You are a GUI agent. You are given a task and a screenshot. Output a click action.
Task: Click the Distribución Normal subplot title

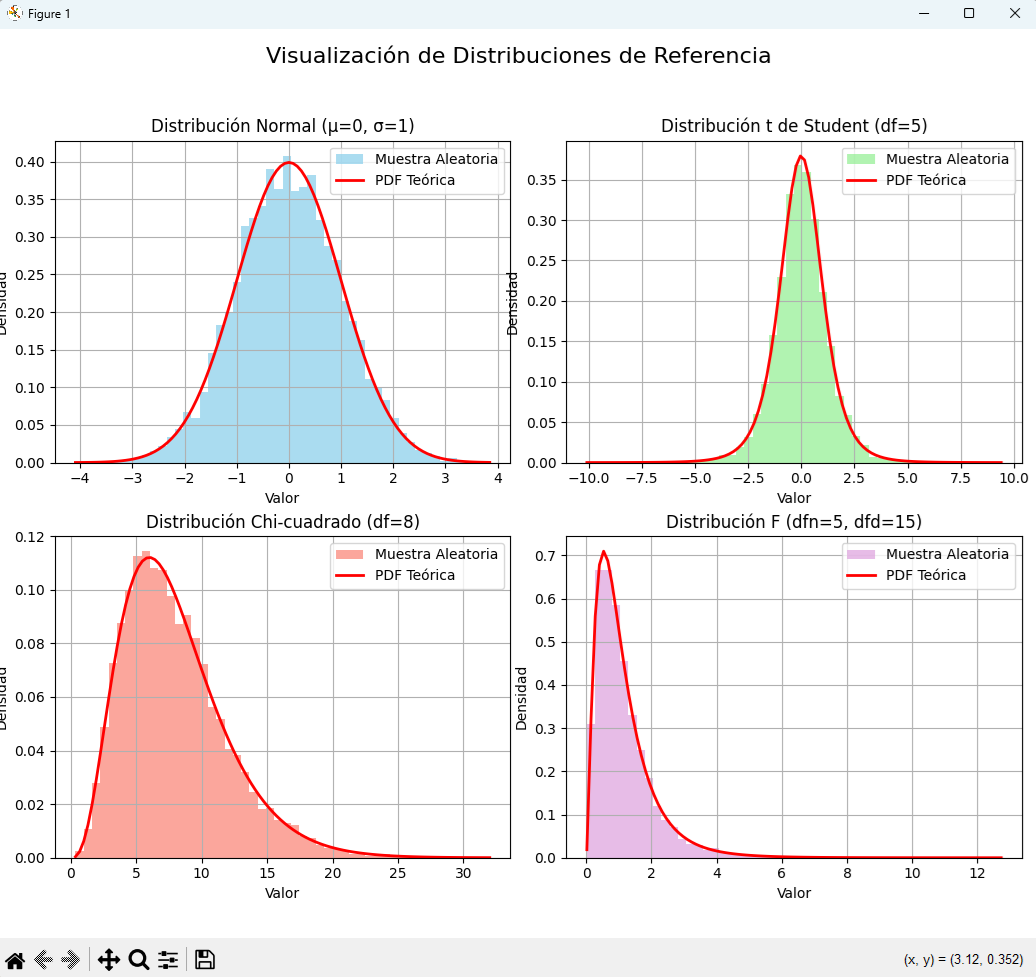coord(282,126)
